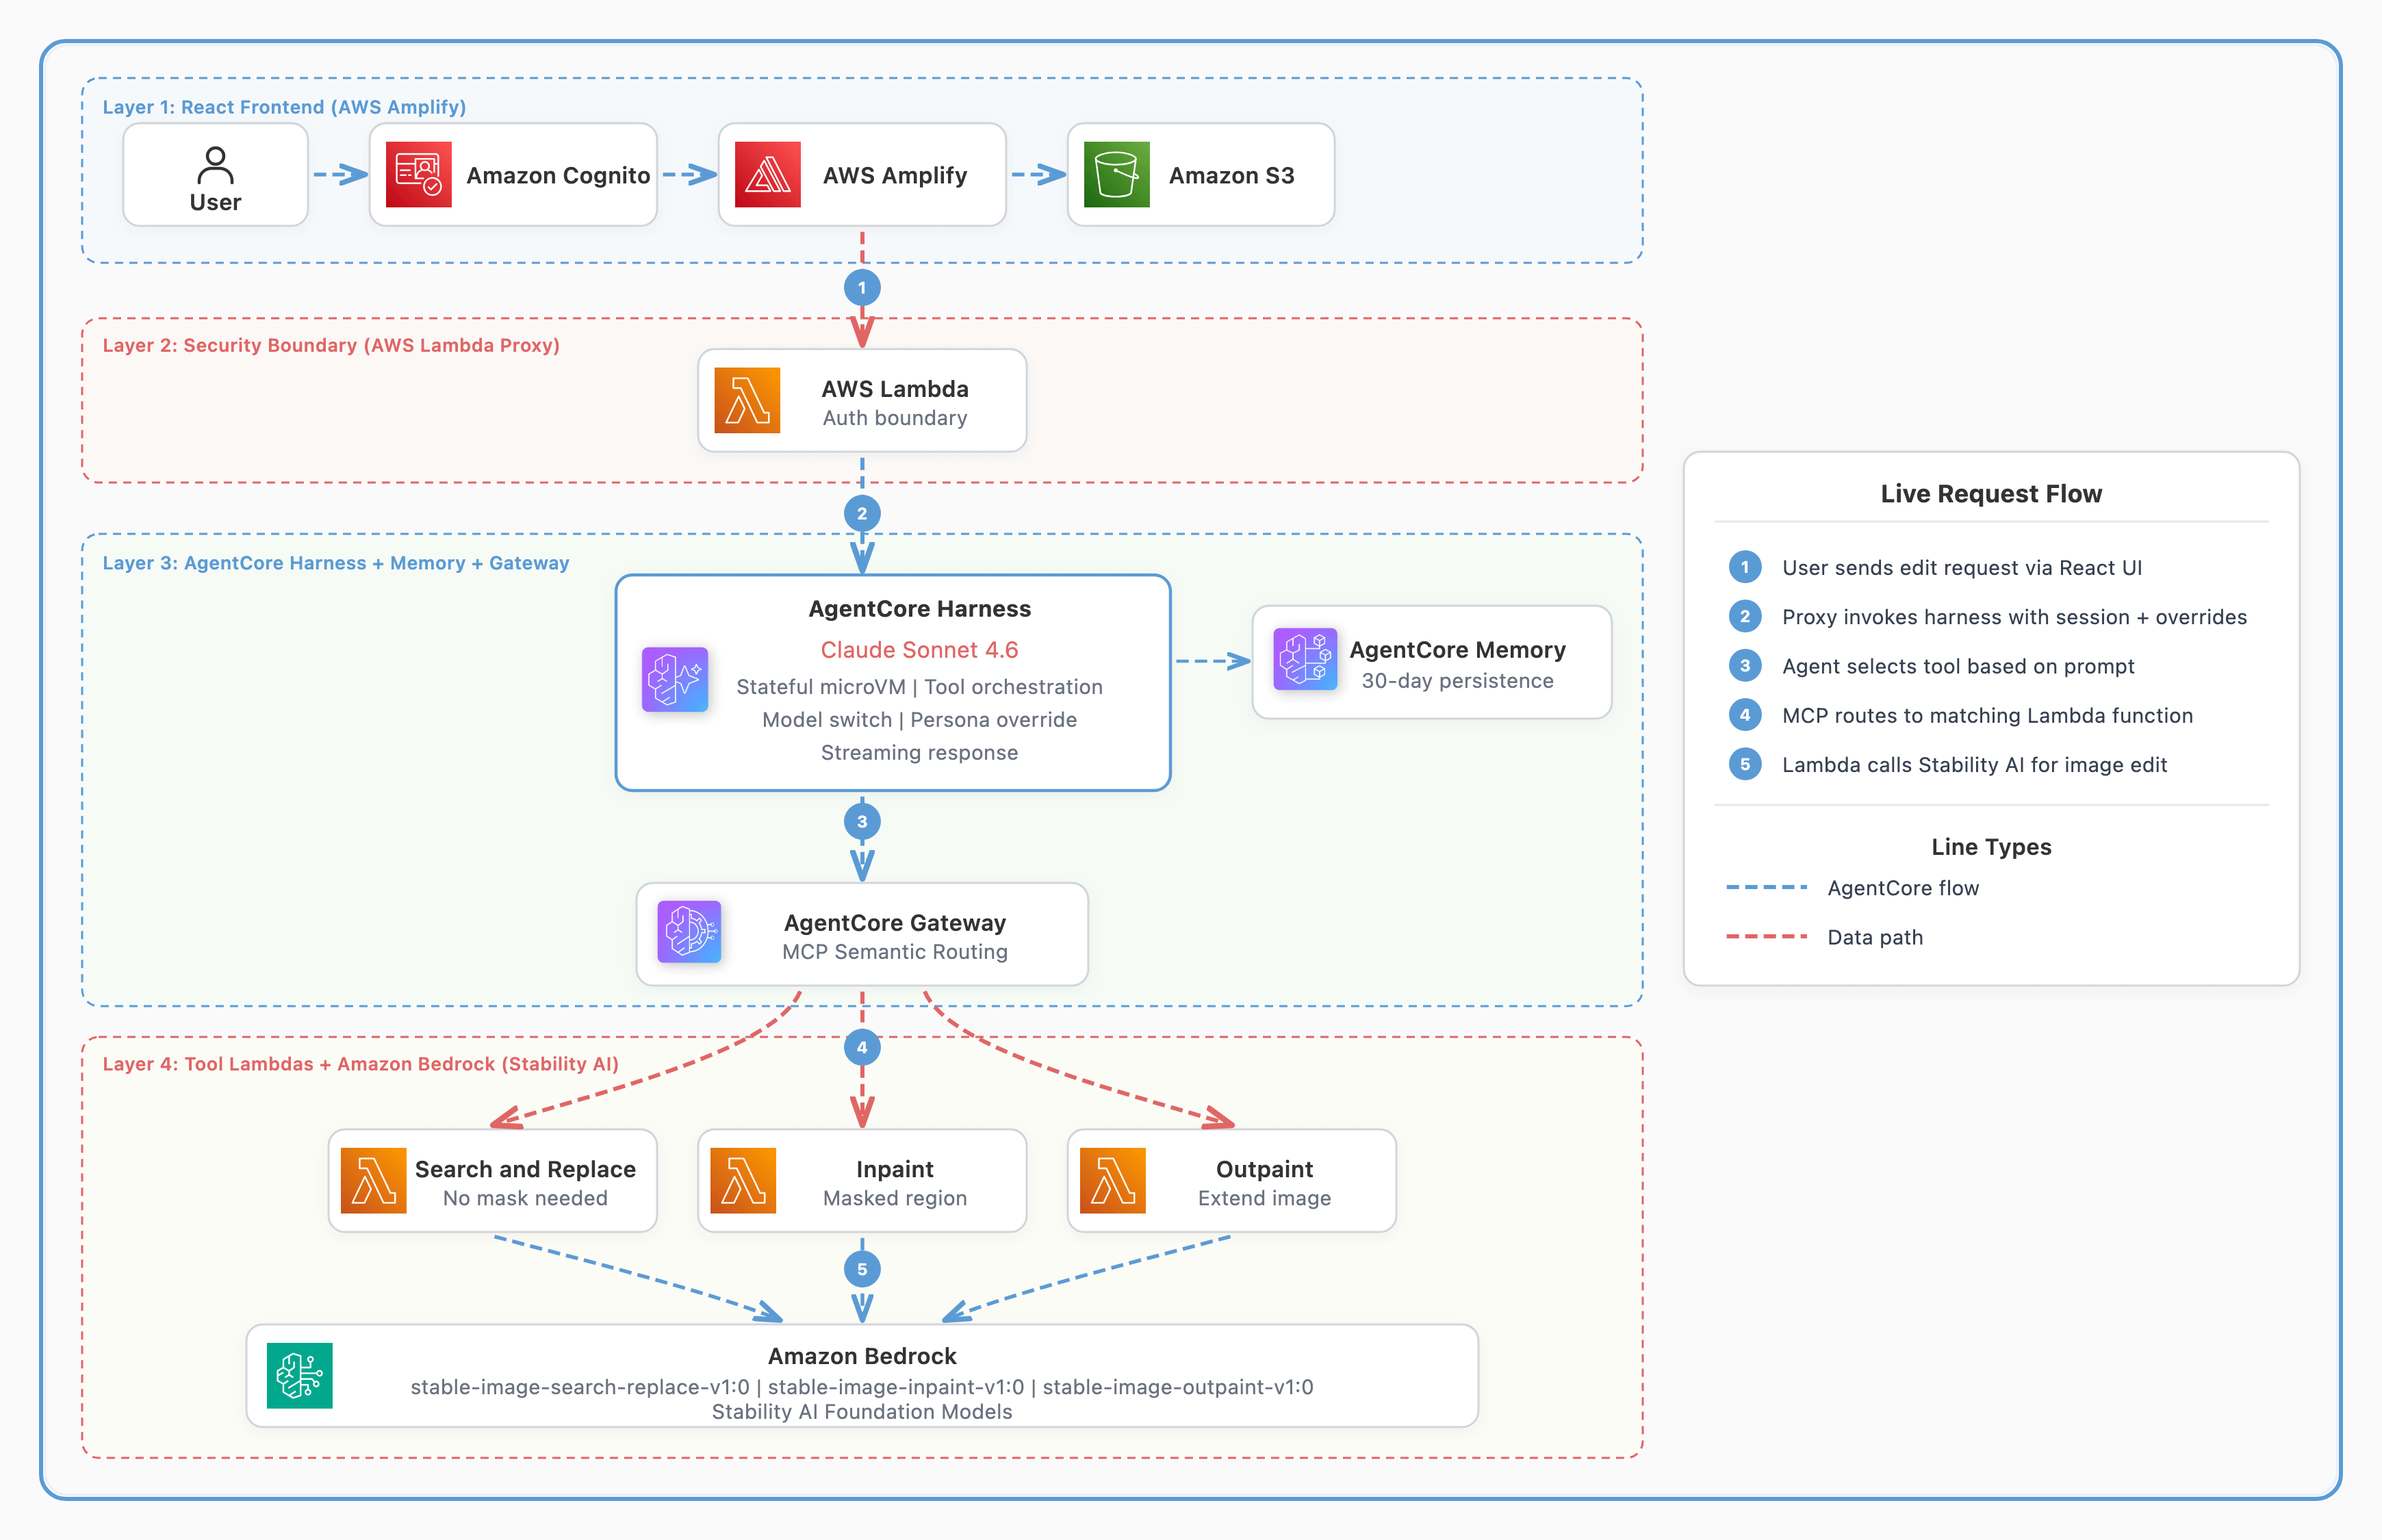2382x1540 pixels.
Task: Click the 'Streaming response' text
Action: click(x=919, y=752)
